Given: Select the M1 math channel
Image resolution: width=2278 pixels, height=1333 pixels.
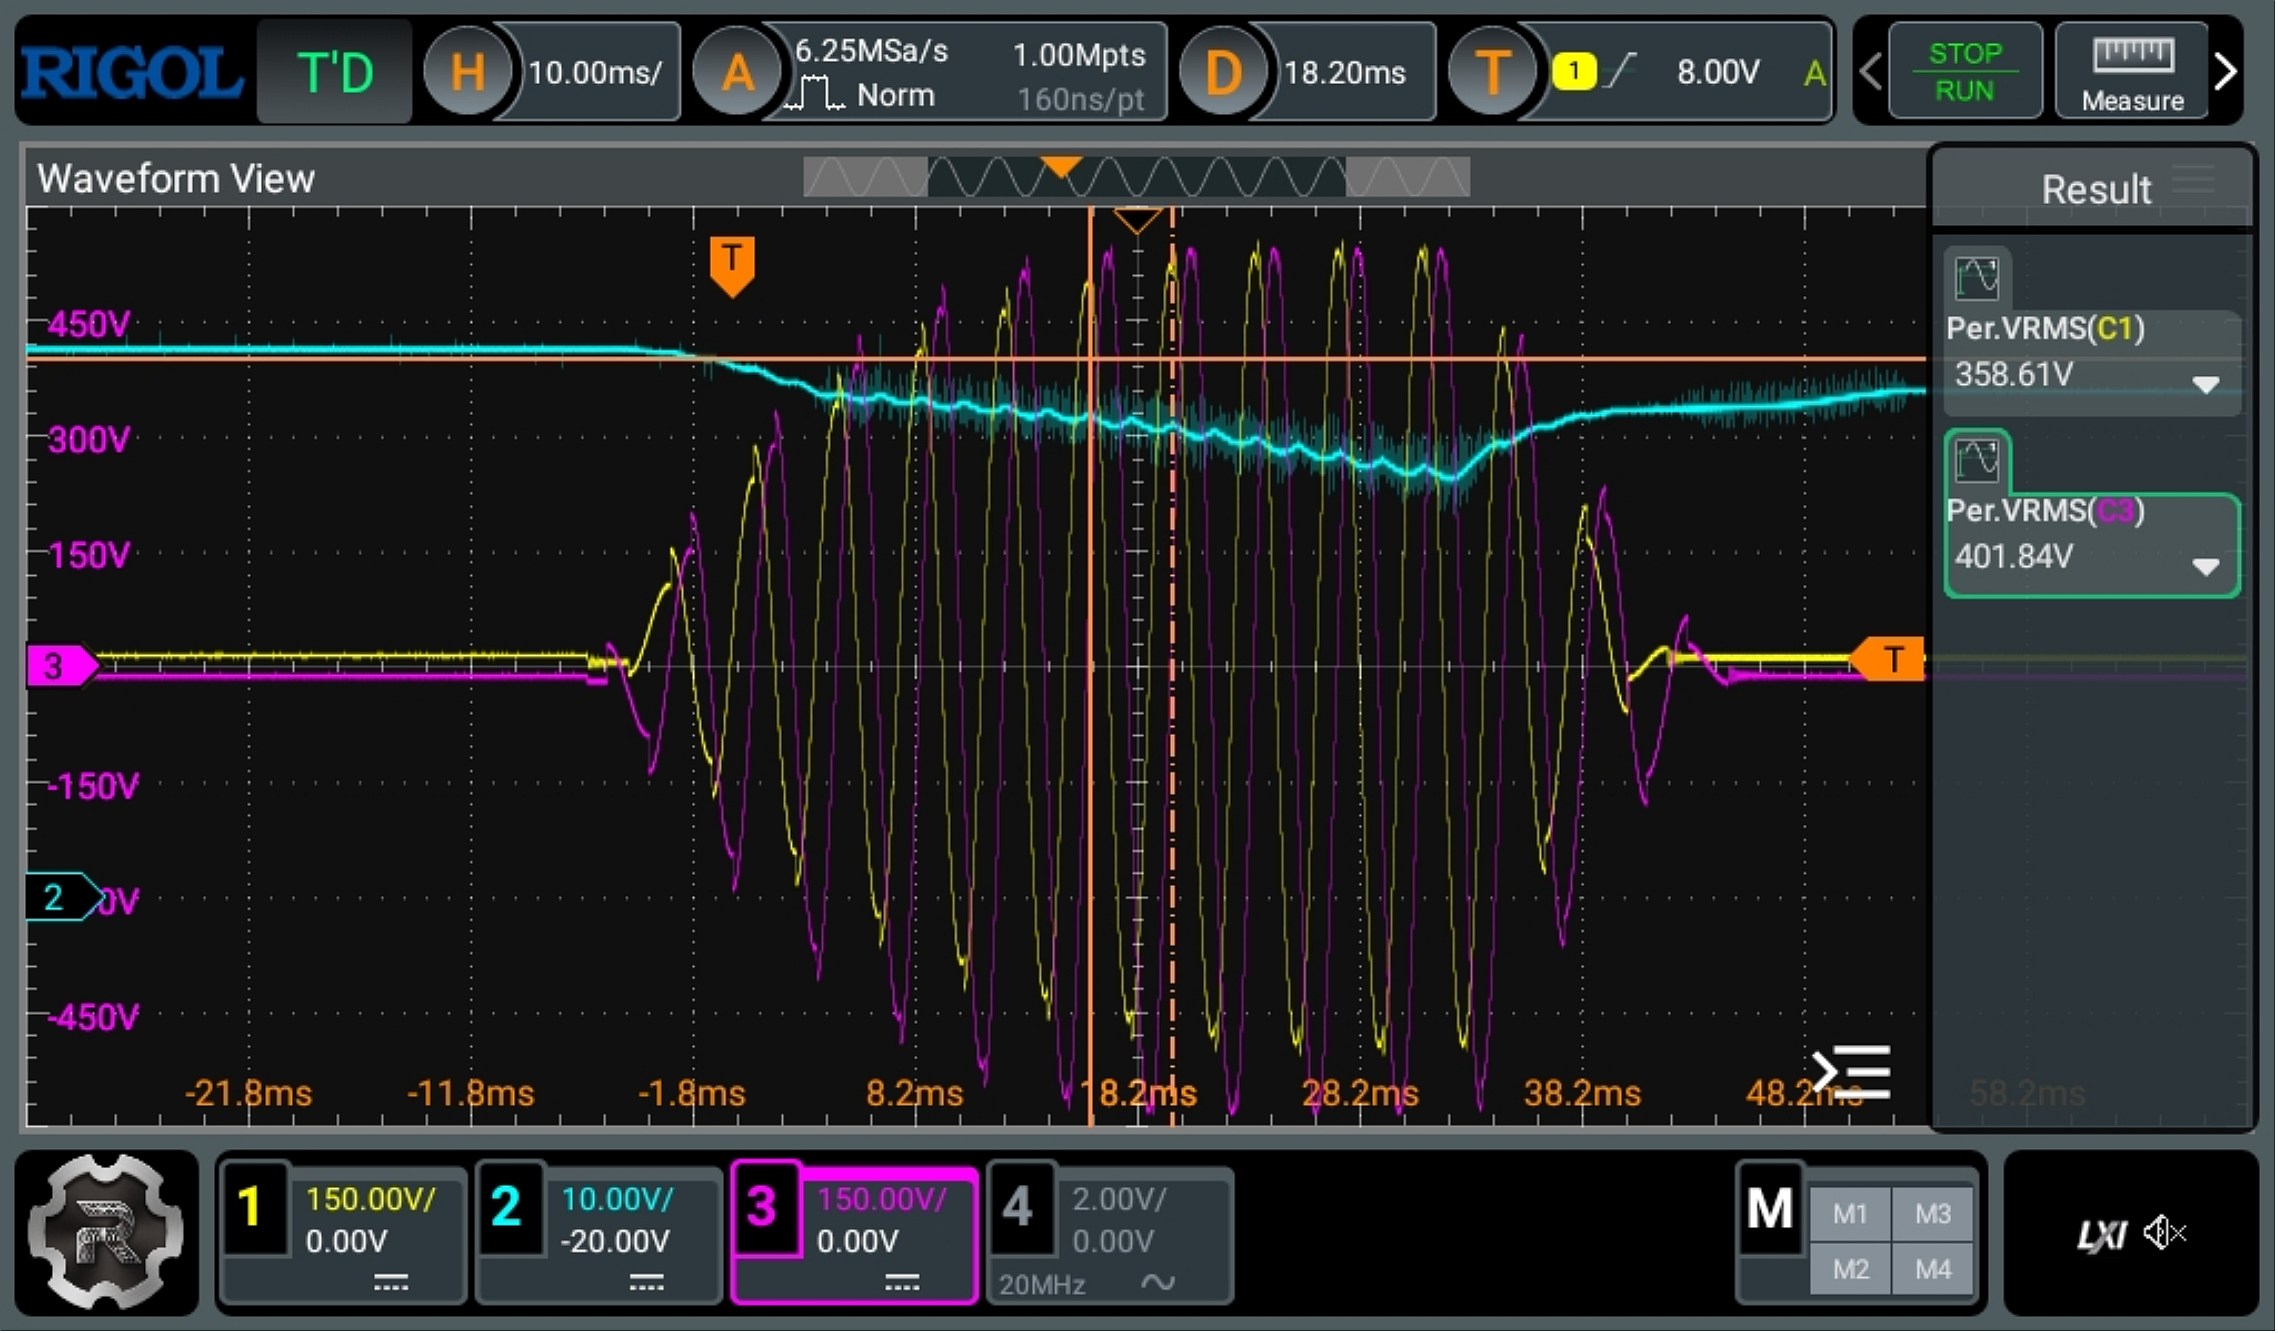Looking at the screenshot, I should pos(1851,1215).
